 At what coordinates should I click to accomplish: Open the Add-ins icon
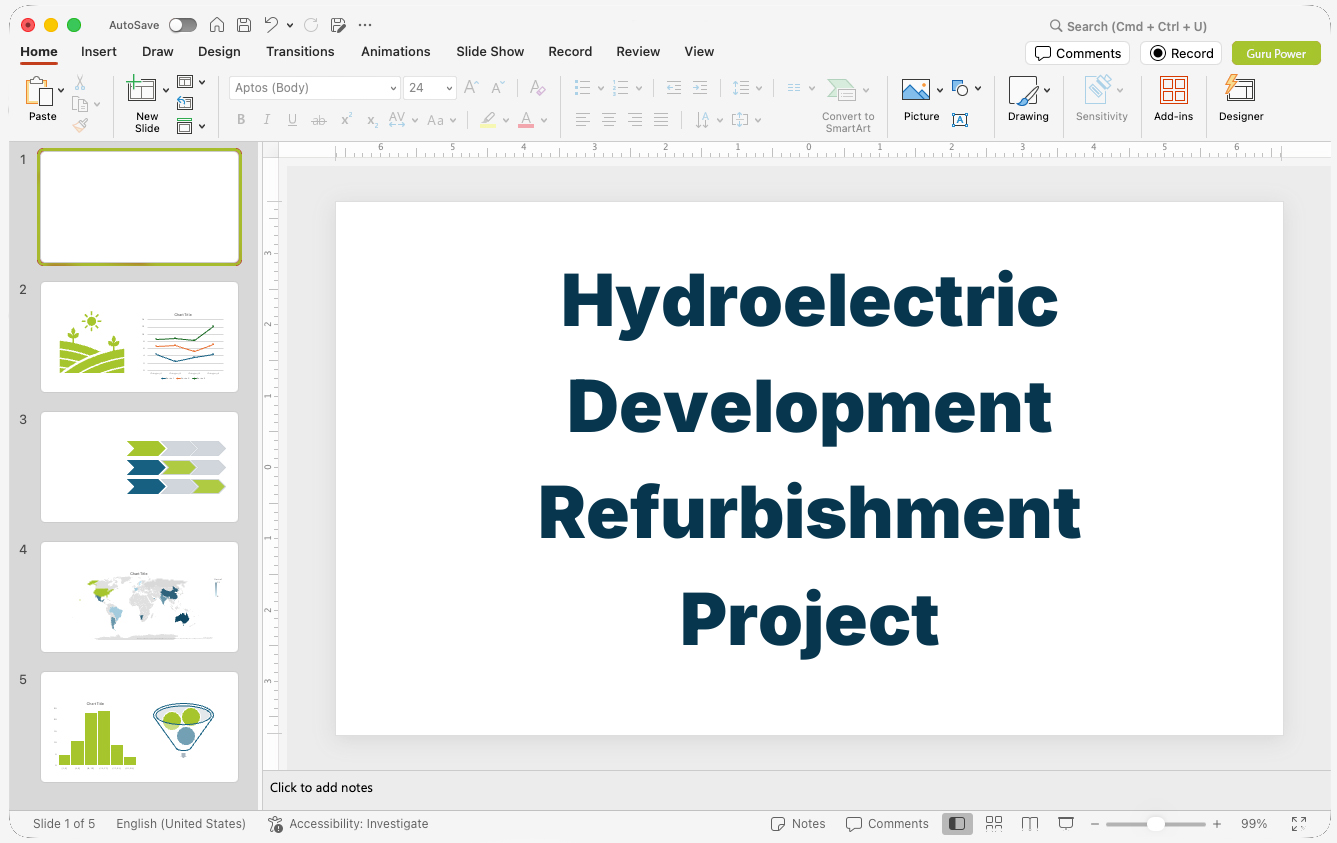tap(1174, 91)
